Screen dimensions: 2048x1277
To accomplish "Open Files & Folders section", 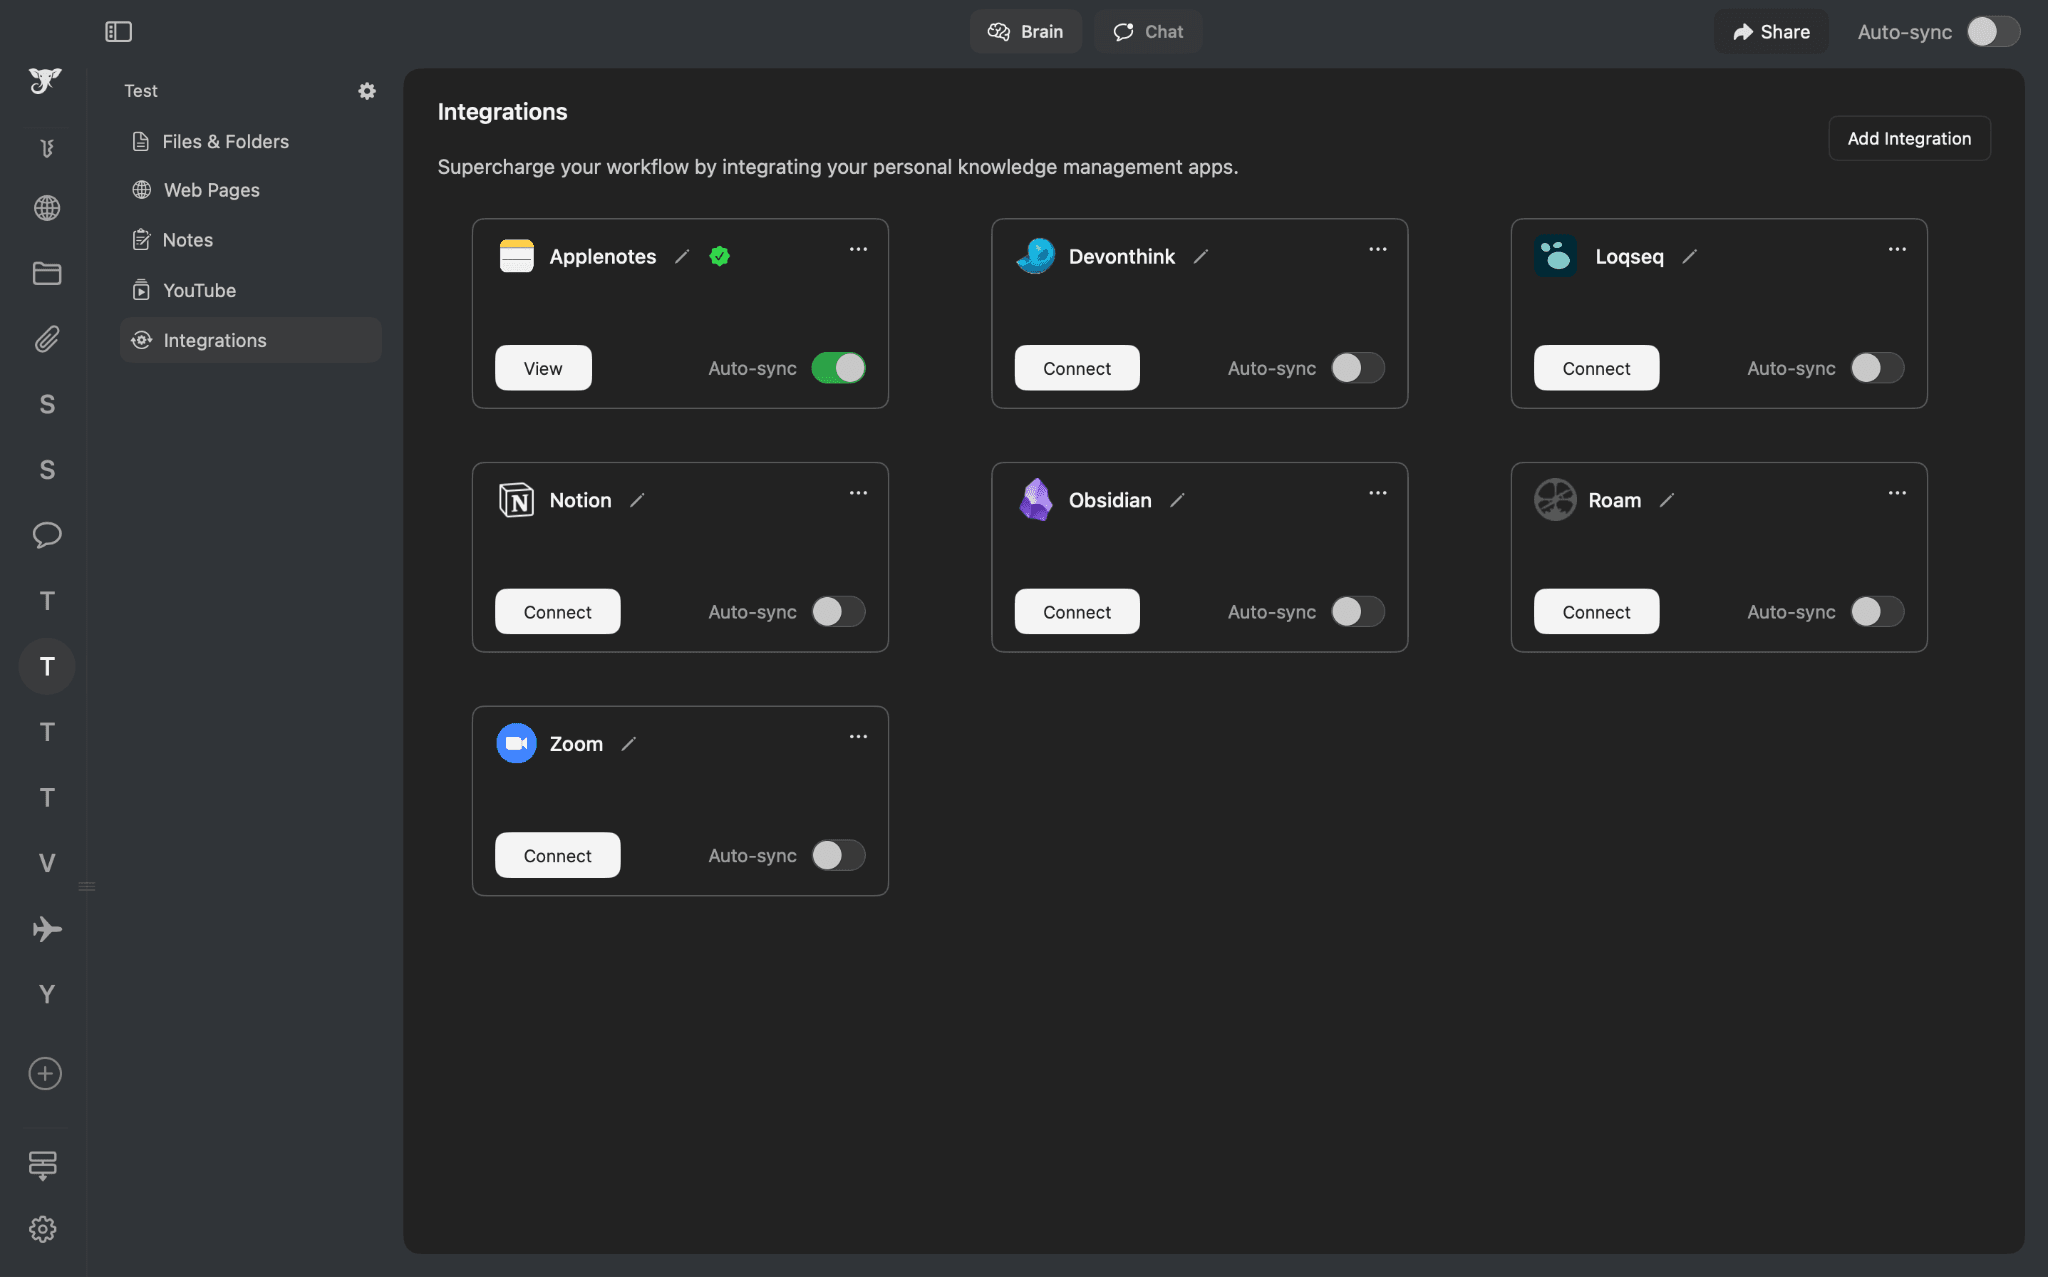I will 250,142.
